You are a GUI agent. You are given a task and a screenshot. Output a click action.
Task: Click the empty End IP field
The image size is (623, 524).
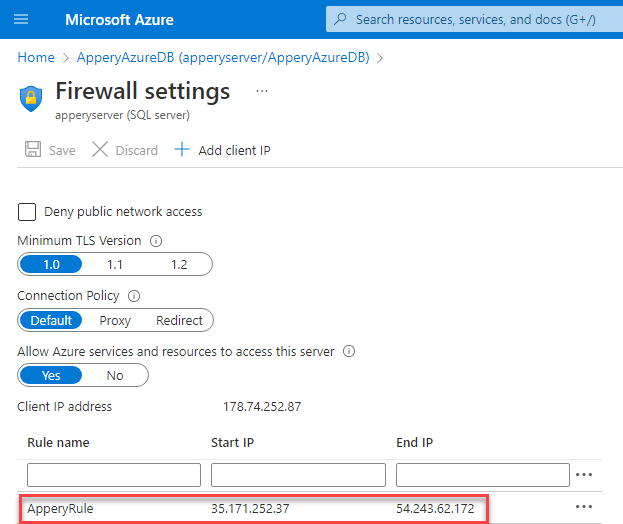pos(483,475)
